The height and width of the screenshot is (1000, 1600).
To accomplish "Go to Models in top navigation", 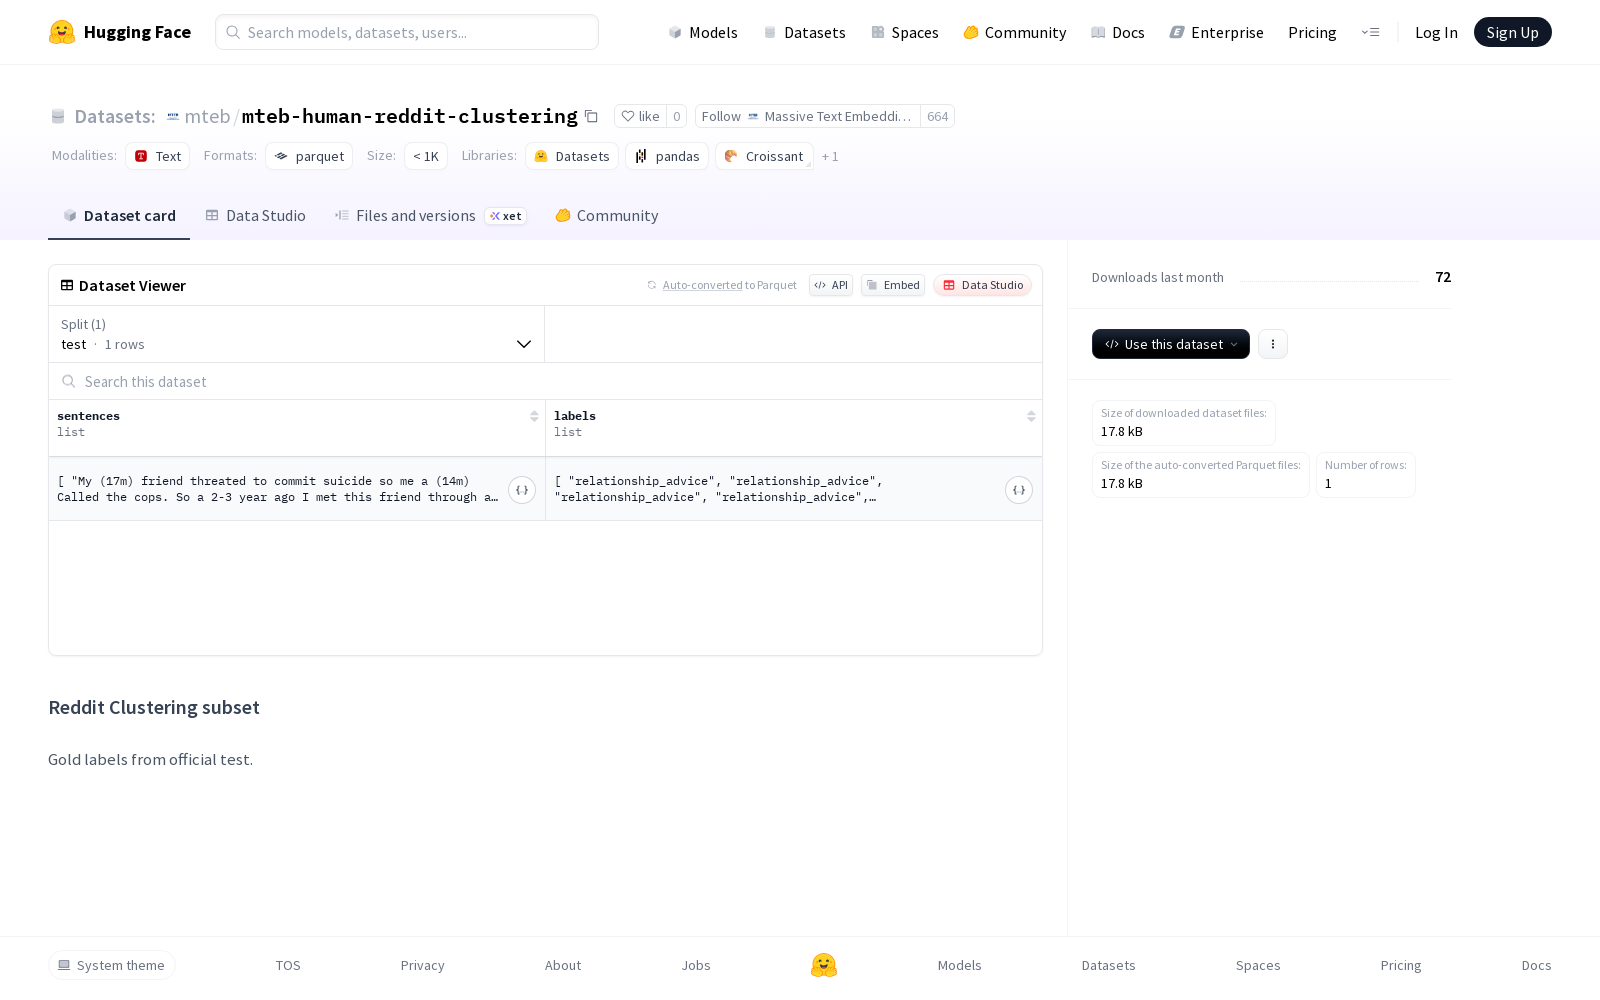I will click(x=703, y=33).
